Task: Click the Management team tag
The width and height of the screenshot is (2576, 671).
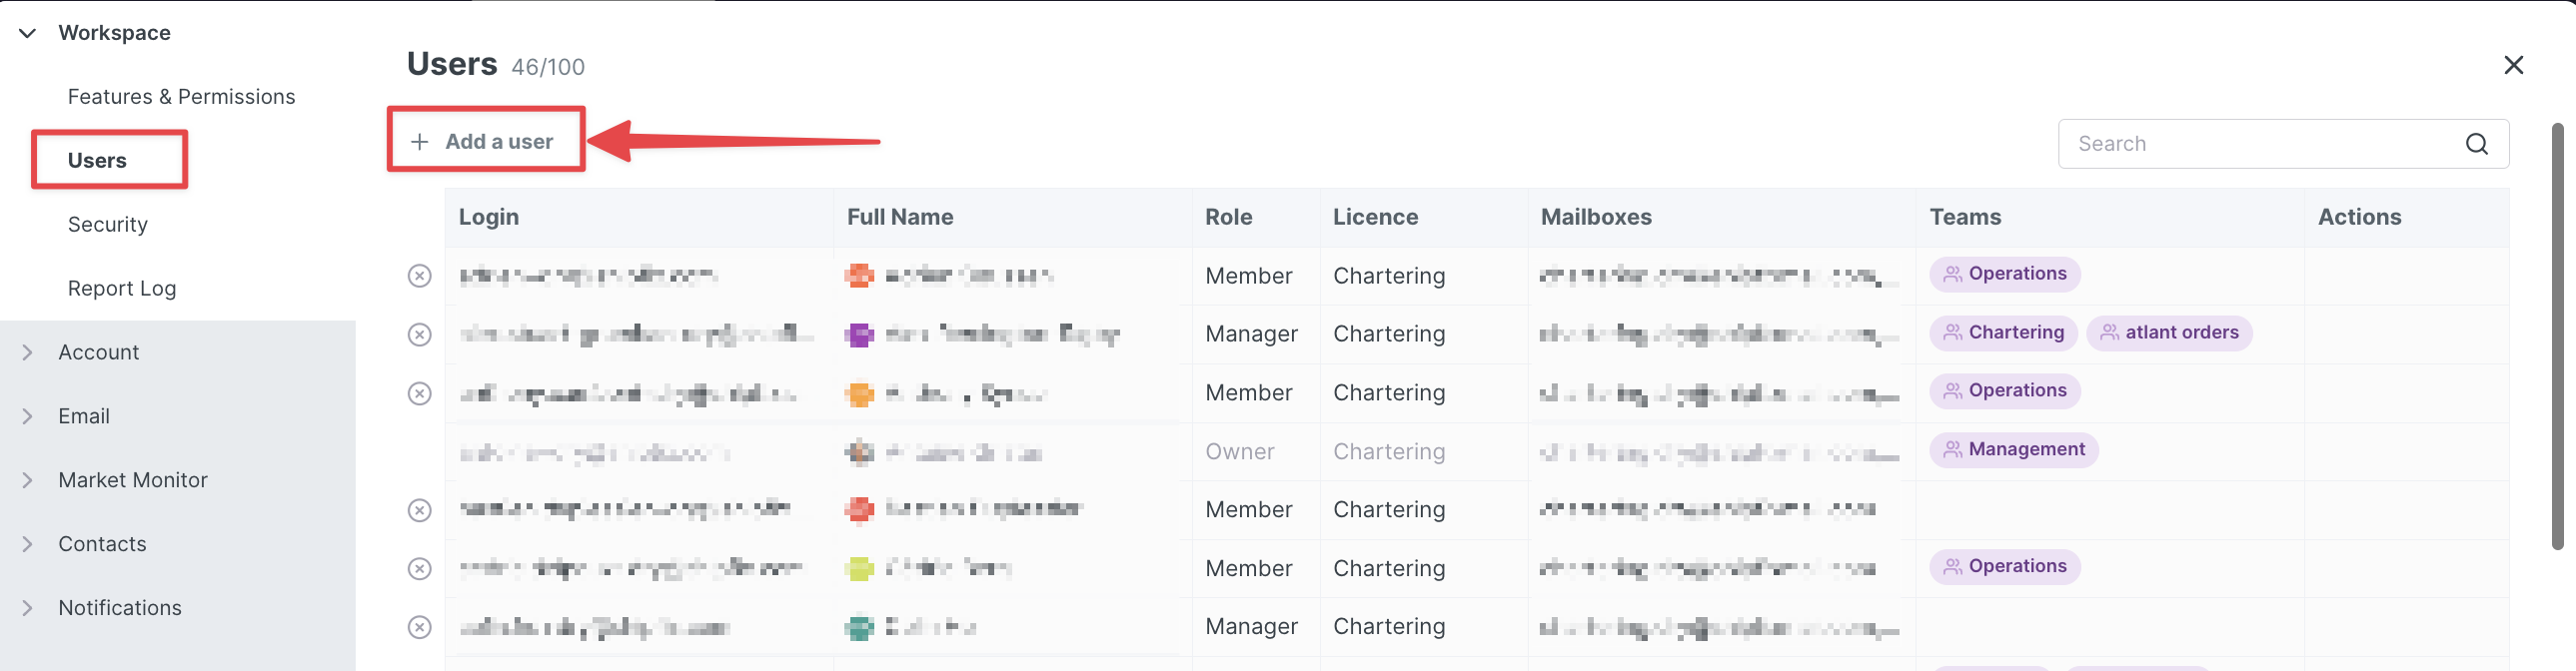Action: click(2012, 450)
